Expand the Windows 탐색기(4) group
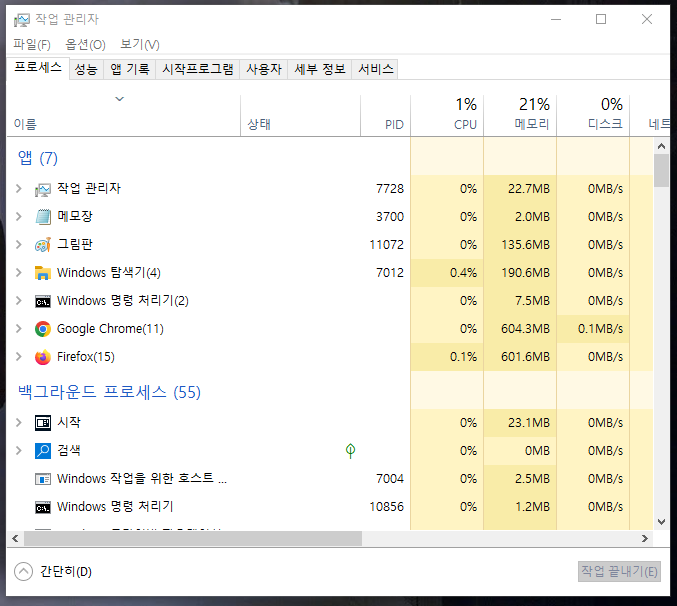The image size is (677, 606). 19,273
